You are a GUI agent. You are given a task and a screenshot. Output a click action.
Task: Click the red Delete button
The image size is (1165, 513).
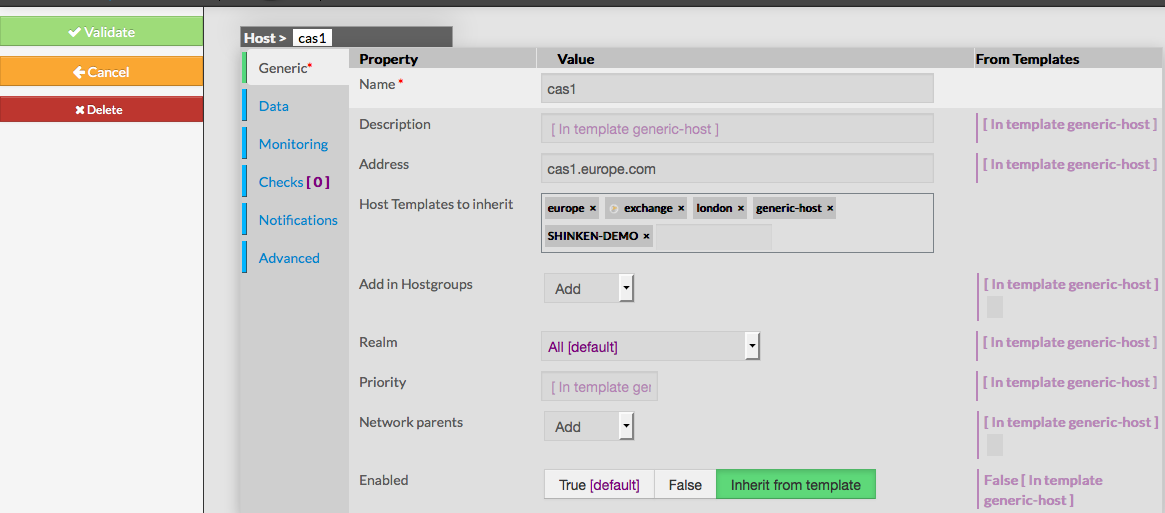(x=101, y=110)
